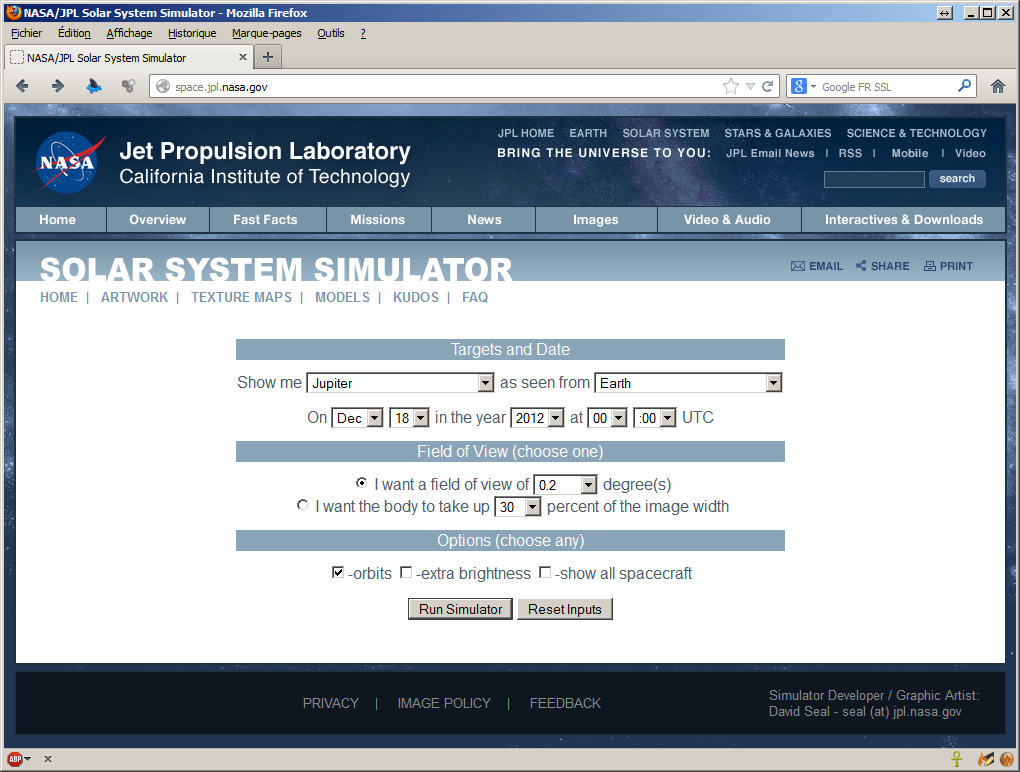Image resolution: width=1020 pixels, height=772 pixels.
Task: Open the year dropdown showing 2012
Action: pos(537,418)
